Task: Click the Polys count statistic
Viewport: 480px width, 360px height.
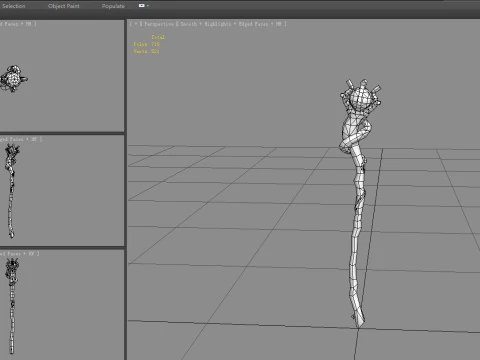Action: [x=147, y=44]
